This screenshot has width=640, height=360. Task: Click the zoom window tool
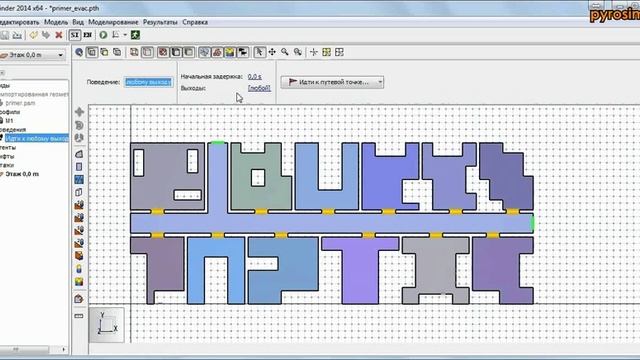pos(298,52)
